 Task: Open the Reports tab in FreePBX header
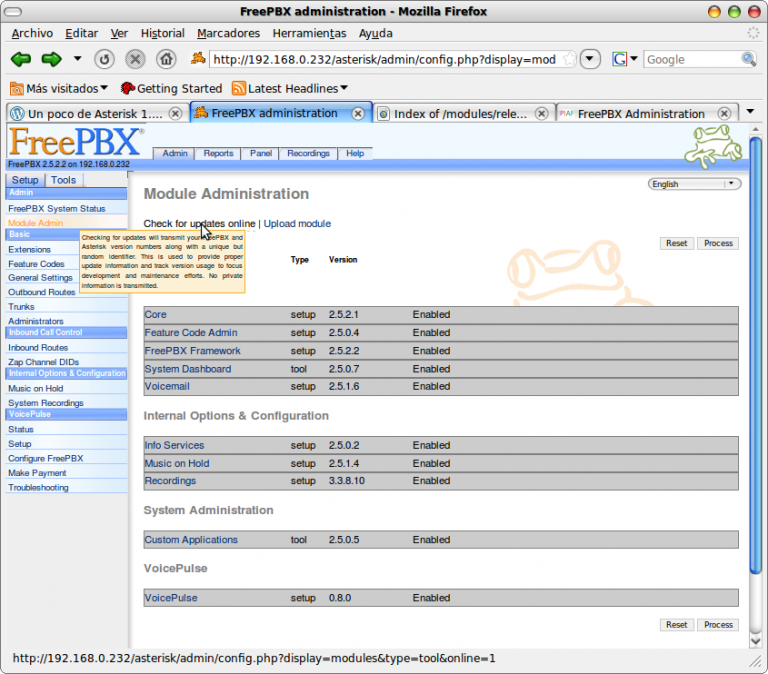(218, 153)
